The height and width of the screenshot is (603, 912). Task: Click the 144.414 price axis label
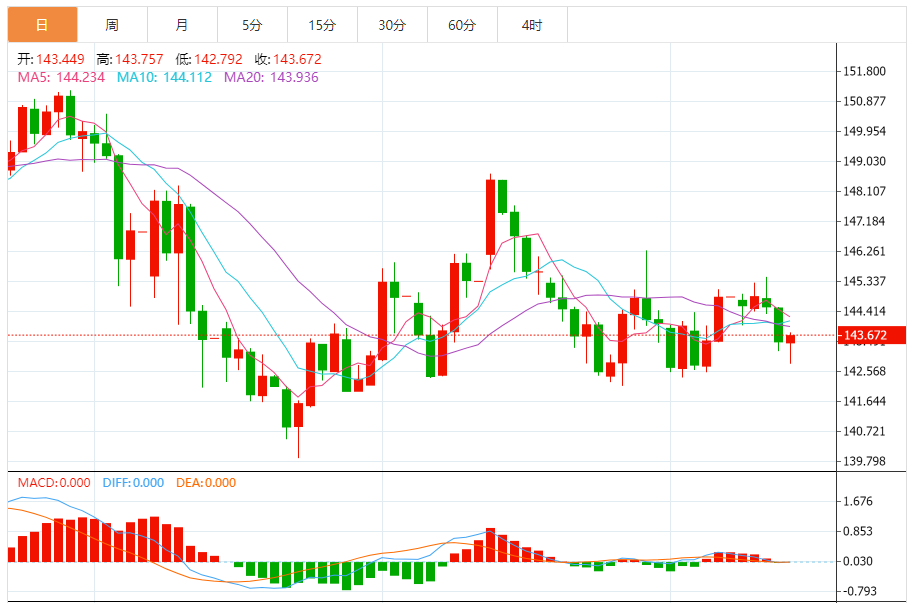click(x=864, y=311)
